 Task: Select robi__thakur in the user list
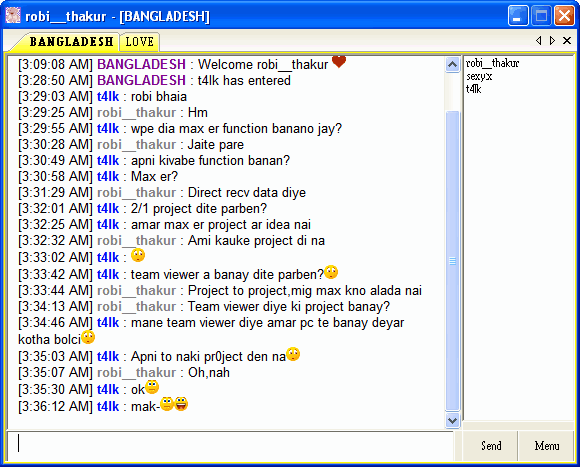[492, 63]
